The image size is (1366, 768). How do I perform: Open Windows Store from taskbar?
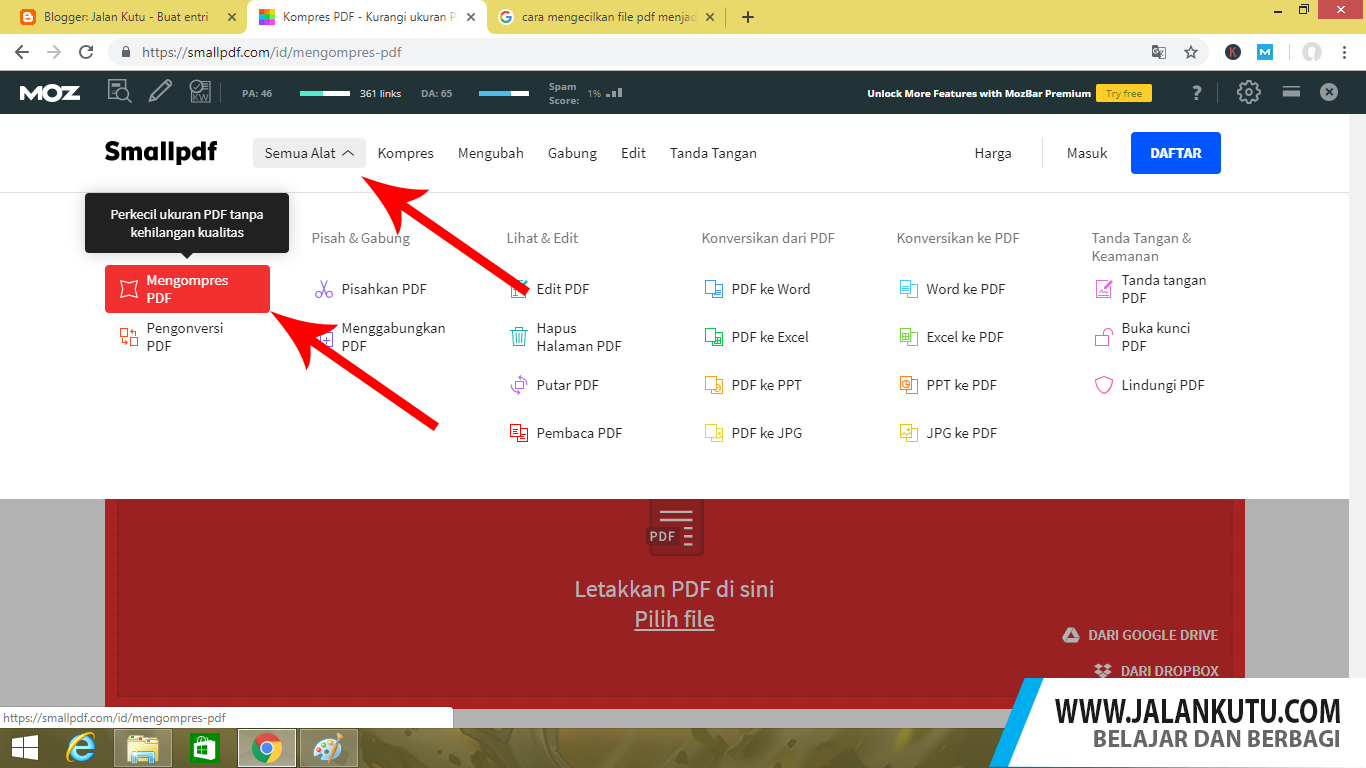(x=203, y=748)
